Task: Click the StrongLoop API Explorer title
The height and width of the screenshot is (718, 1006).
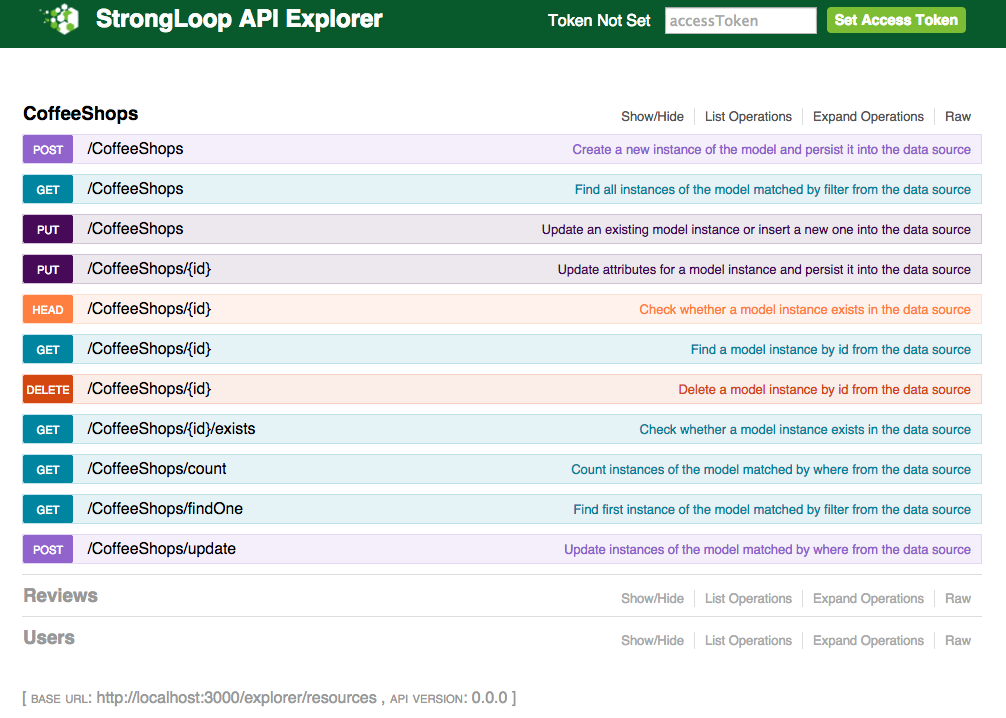Action: [x=239, y=19]
